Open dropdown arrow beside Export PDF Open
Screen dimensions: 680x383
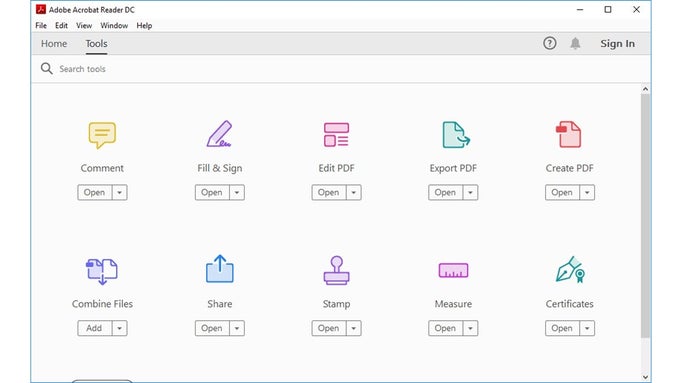(x=471, y=193)
